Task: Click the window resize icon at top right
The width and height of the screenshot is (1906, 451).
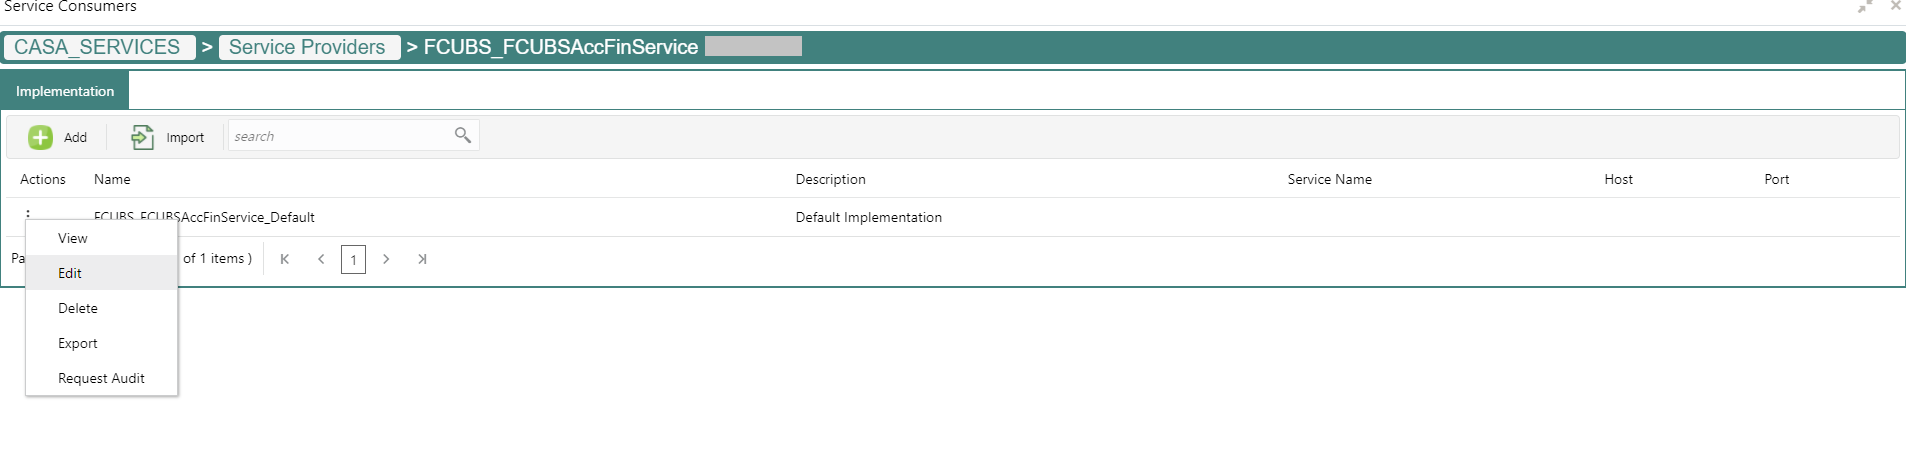Action: coord(1865,6)
